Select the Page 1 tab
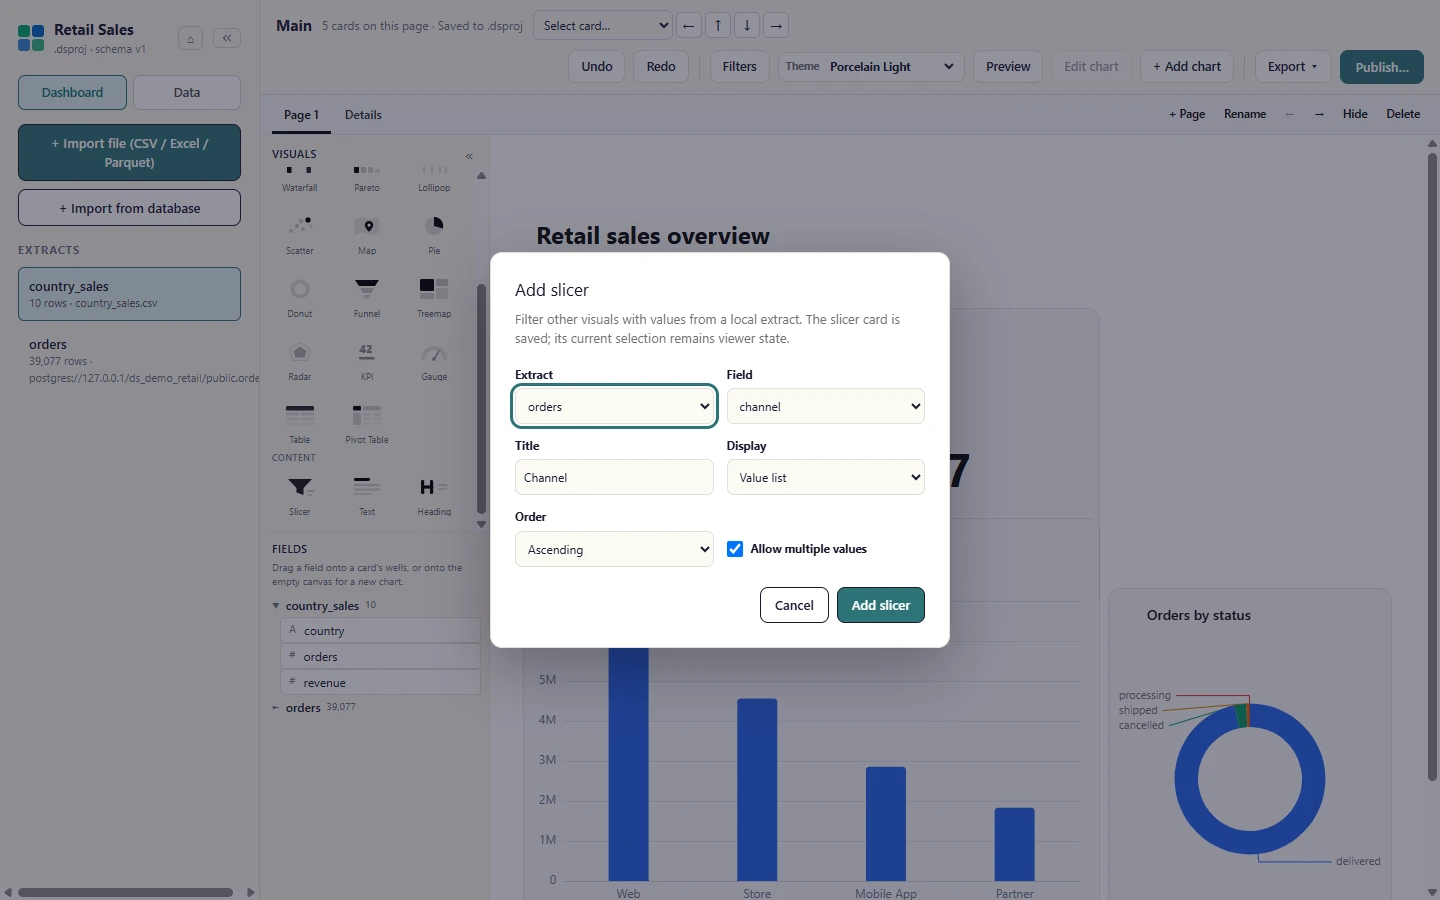Screen dimensions: 1440x900 click(x=301, y=115)
